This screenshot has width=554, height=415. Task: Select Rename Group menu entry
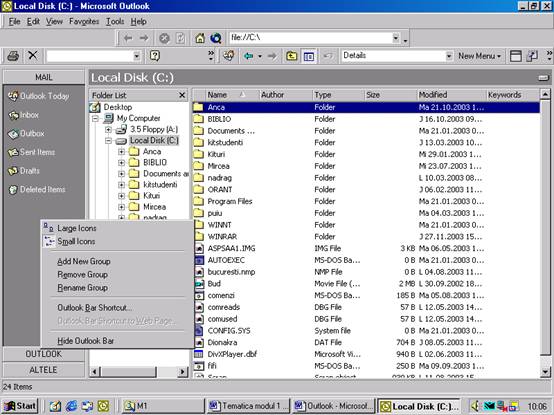point(117,288)
